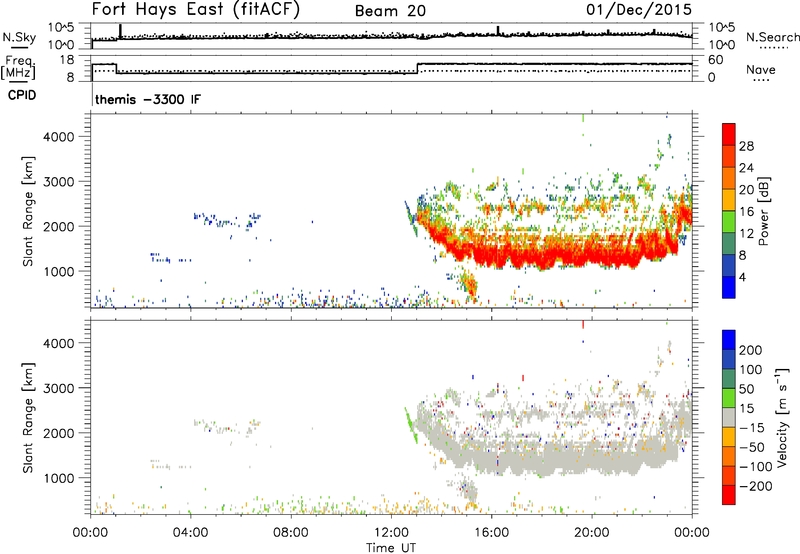Pick the 16–20 dB yellow Power swatch
Image resolution: width=800 pixels, height=554 pixels.
pyautogui.click(x=729, y=200)
